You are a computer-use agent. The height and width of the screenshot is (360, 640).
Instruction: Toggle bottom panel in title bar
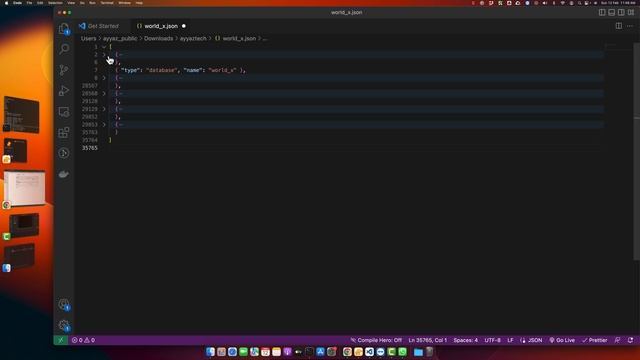click(x=611, y=12)
